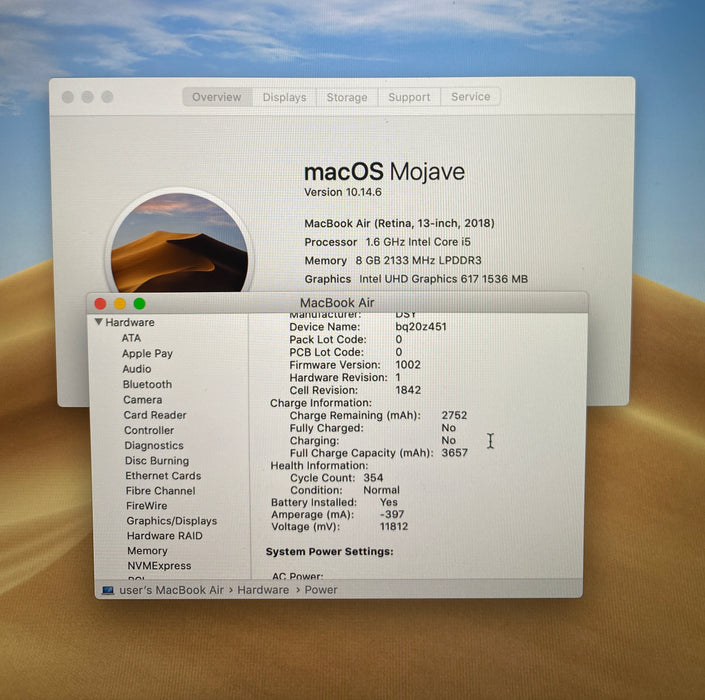Select NVMExpress in the sidebar

coord(159,566)
